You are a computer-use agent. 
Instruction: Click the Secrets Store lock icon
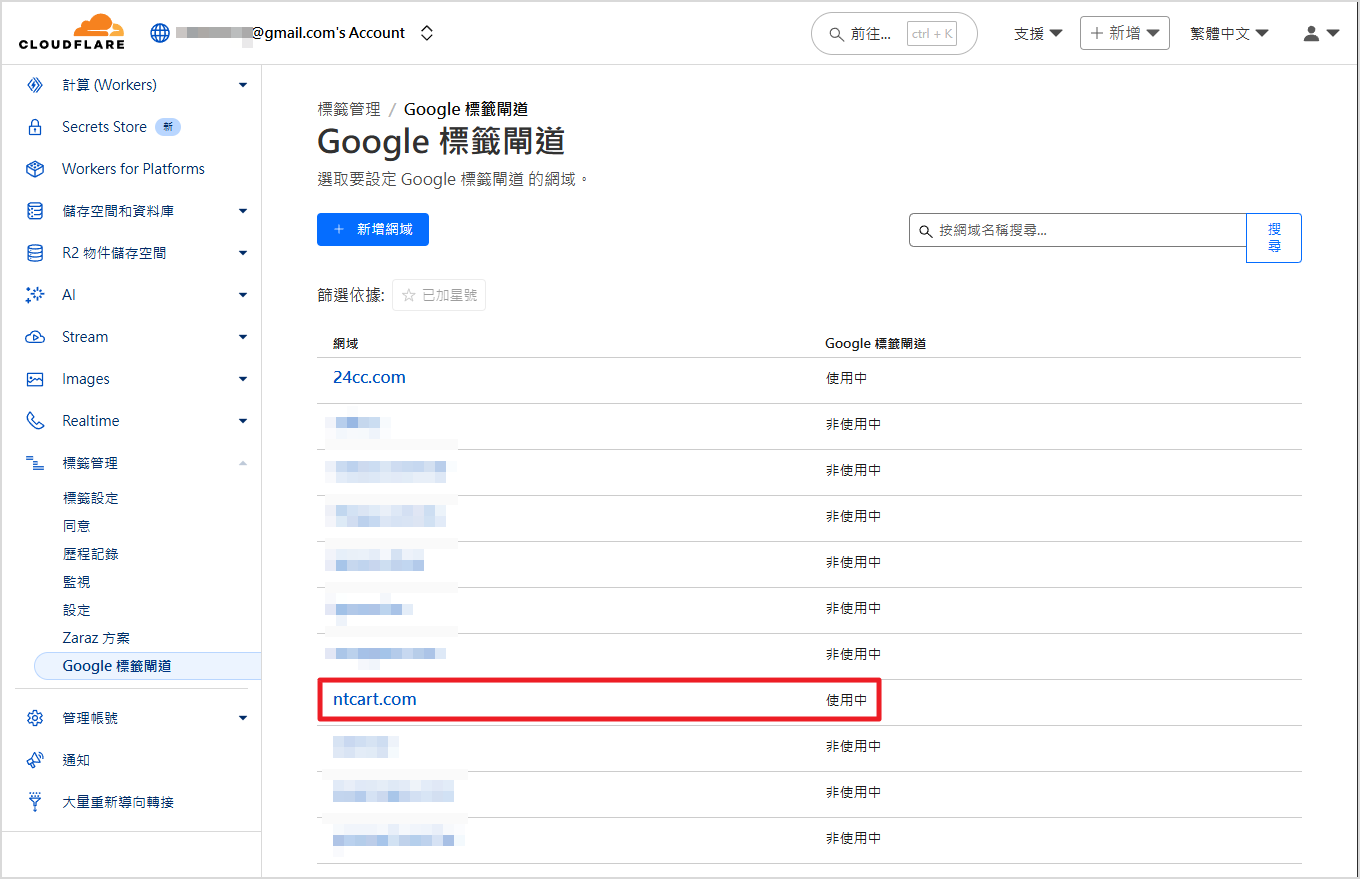tap(35, 127)
